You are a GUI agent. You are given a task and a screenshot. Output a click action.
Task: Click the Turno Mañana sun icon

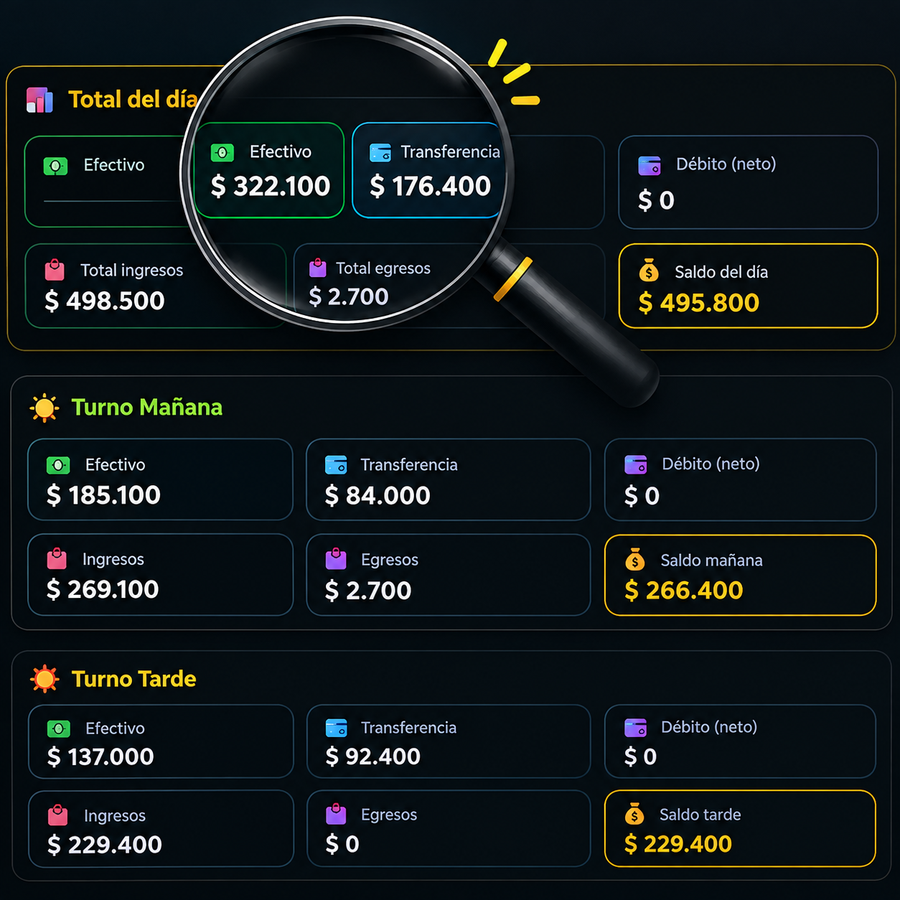click(x=44, y=408)
